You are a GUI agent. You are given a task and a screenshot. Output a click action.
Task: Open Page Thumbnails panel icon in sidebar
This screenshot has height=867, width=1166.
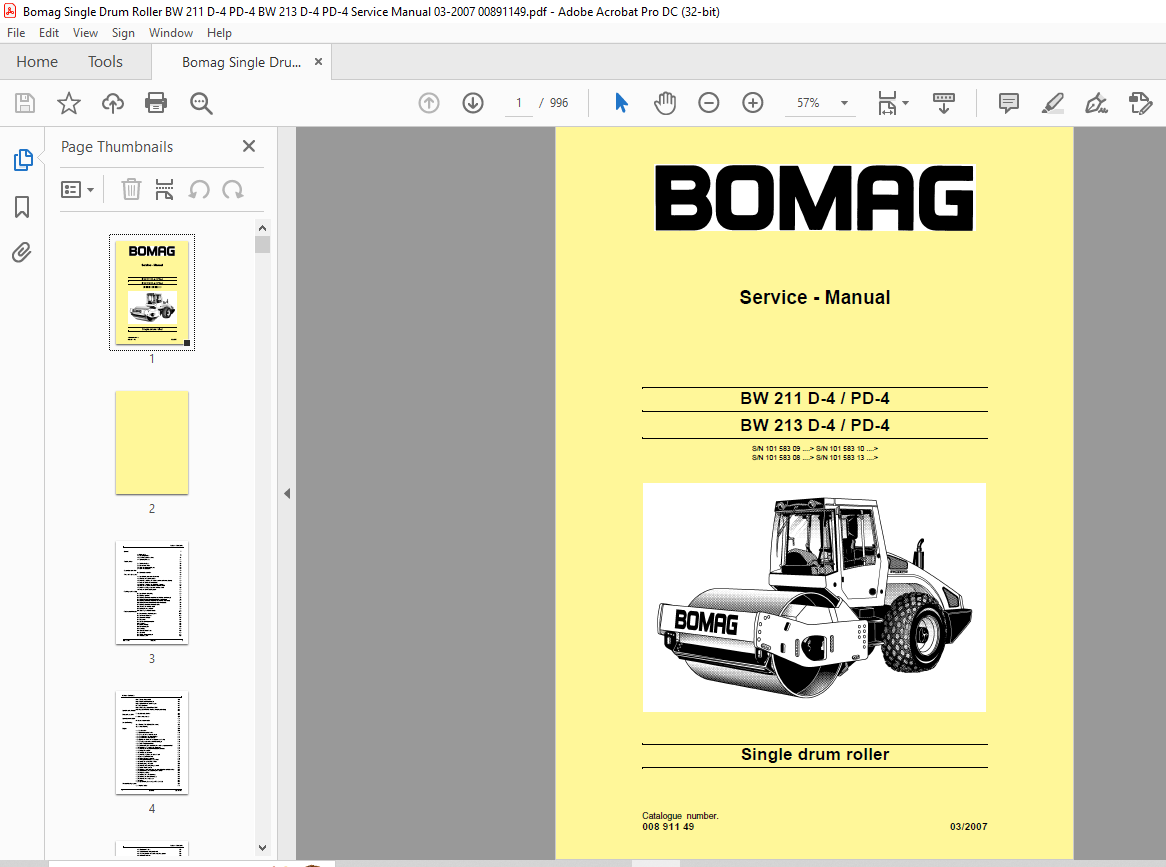coord(23,160)
